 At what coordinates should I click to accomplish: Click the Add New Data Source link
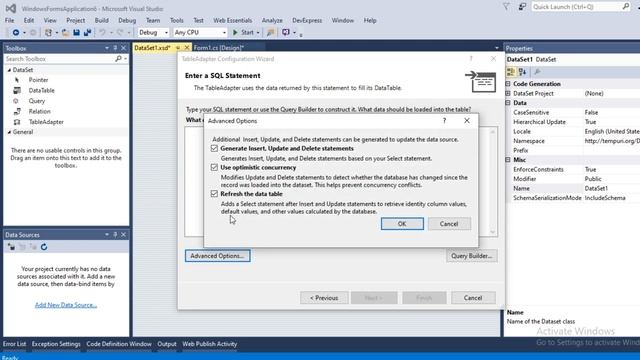(x=66, y=305)
